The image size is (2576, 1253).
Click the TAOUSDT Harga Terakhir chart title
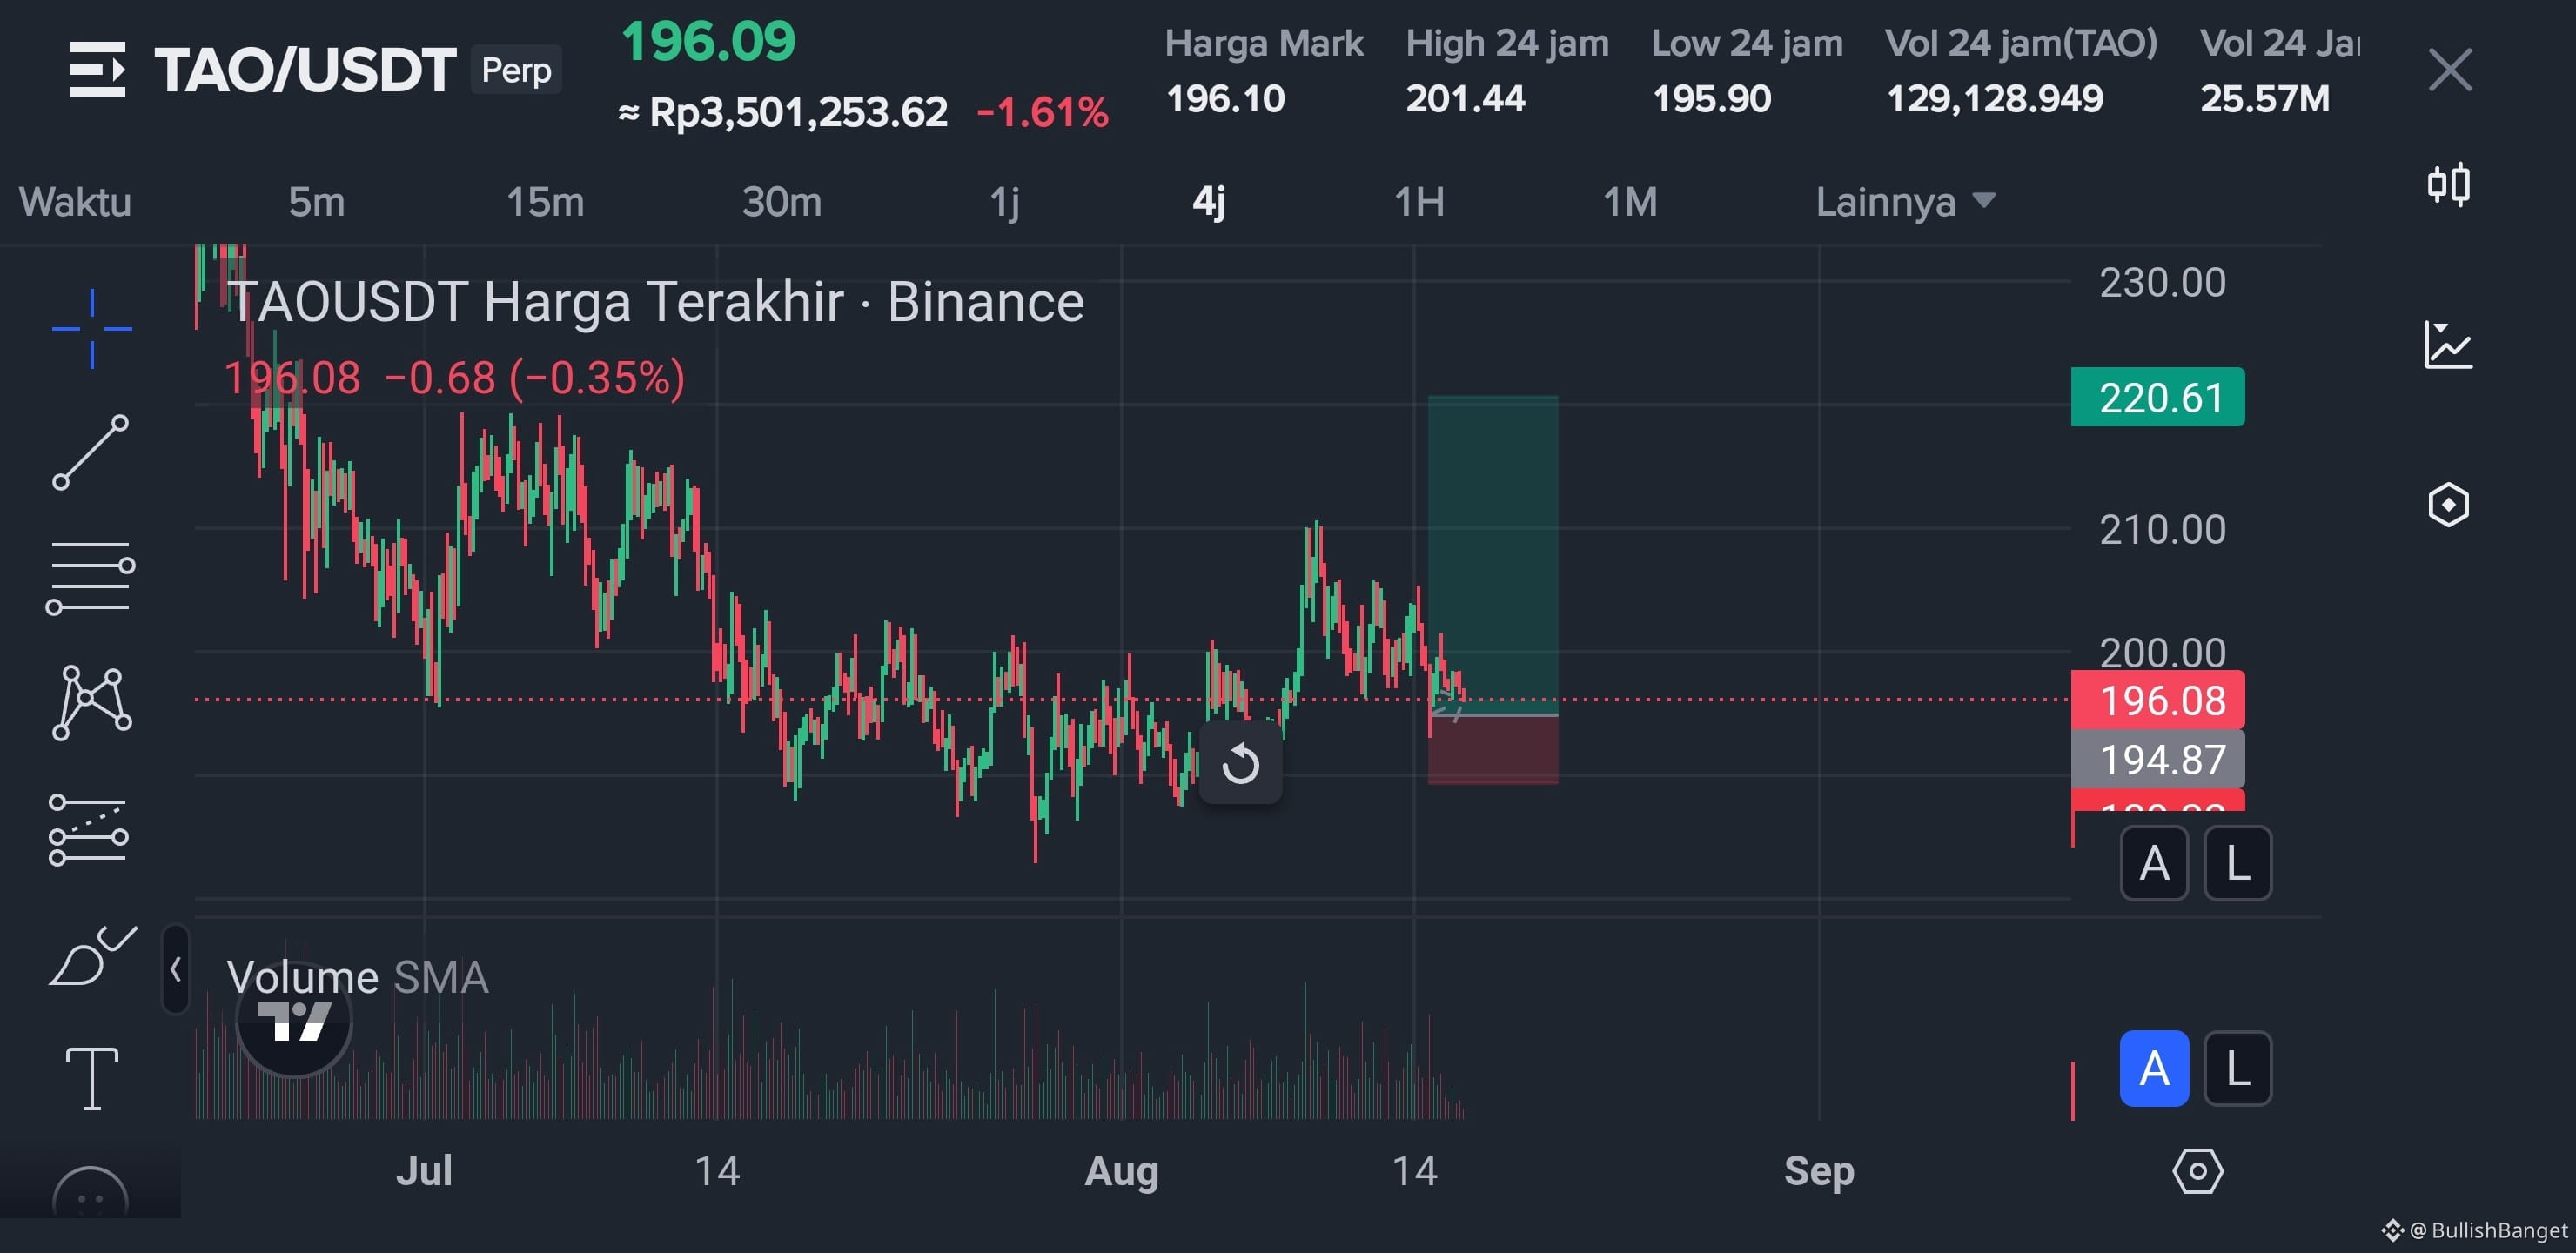[656, 302]
